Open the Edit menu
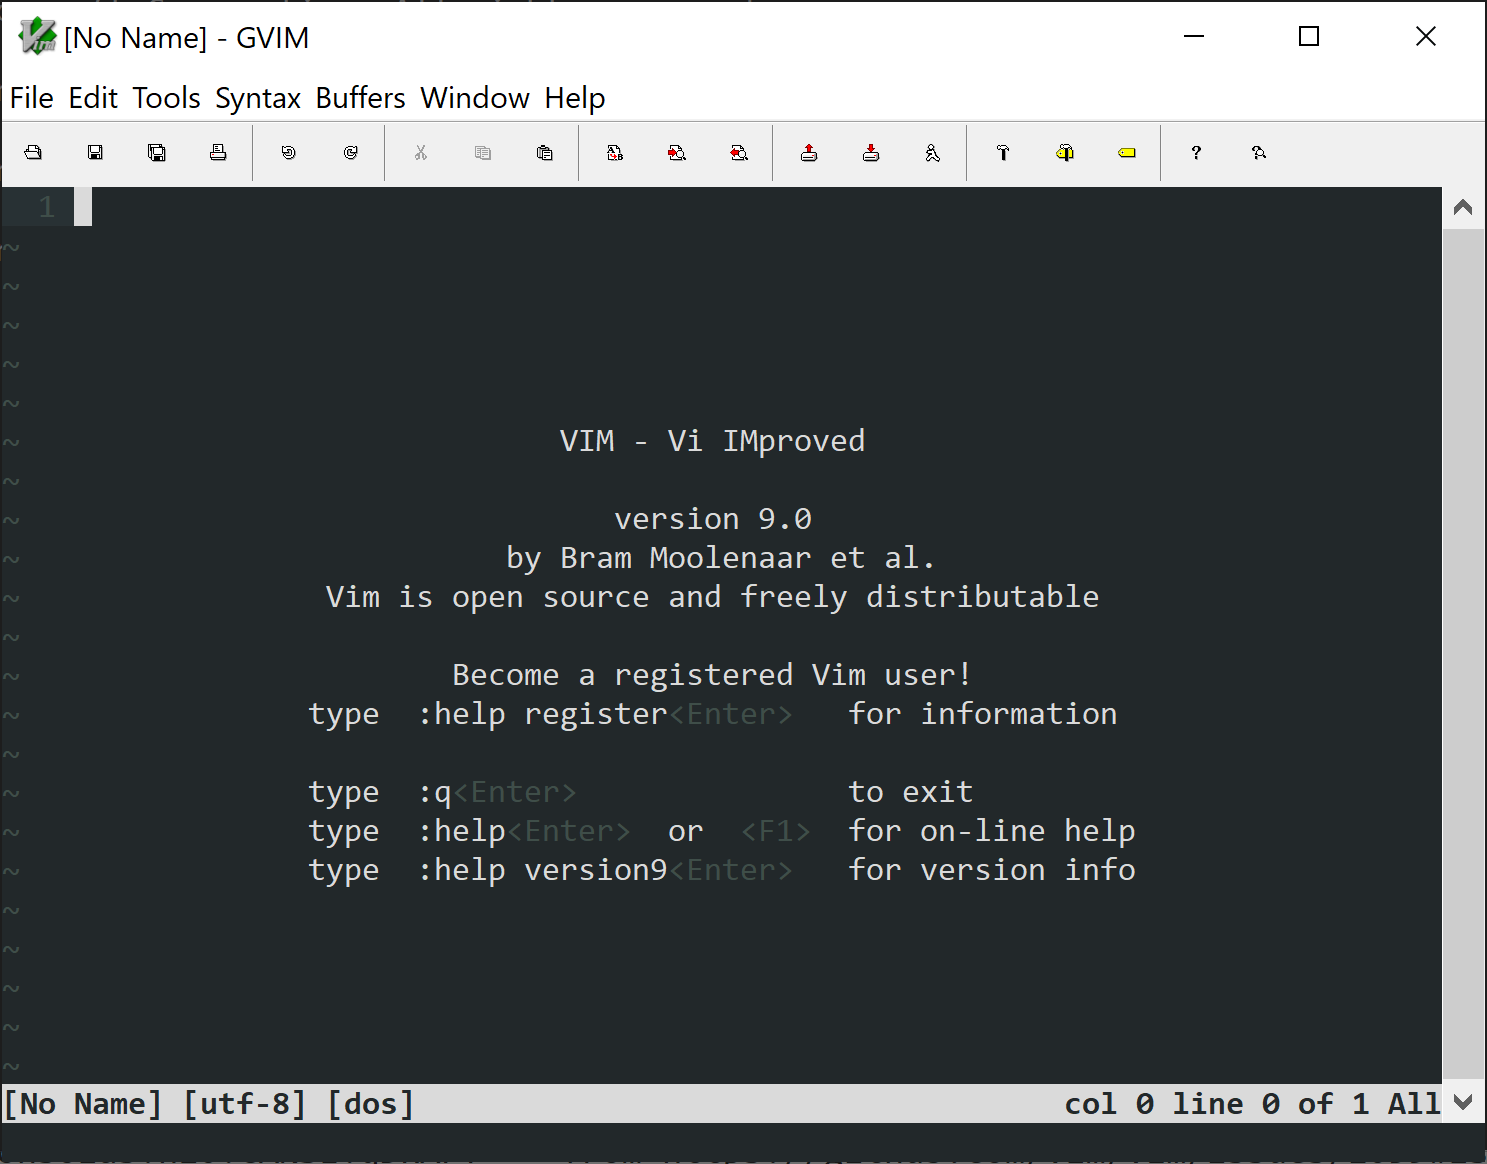Image resolution: width=1487 pixels, height=1164 pixels. pyautogui.click(x=93, y=98)
